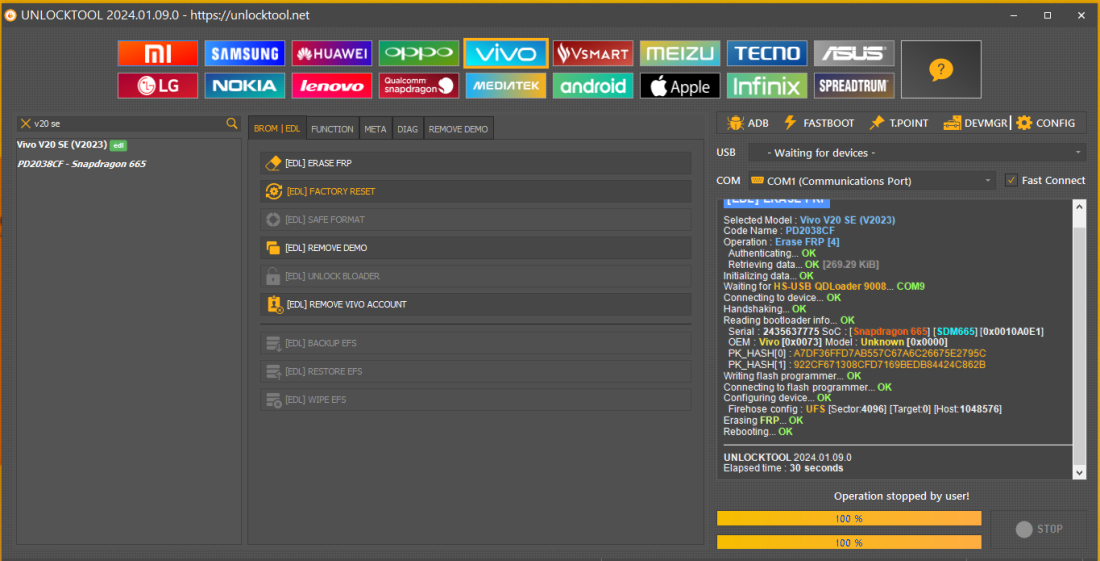
Task: Toggle the Fast Connect checkbox
Action: coord(1011,180)
